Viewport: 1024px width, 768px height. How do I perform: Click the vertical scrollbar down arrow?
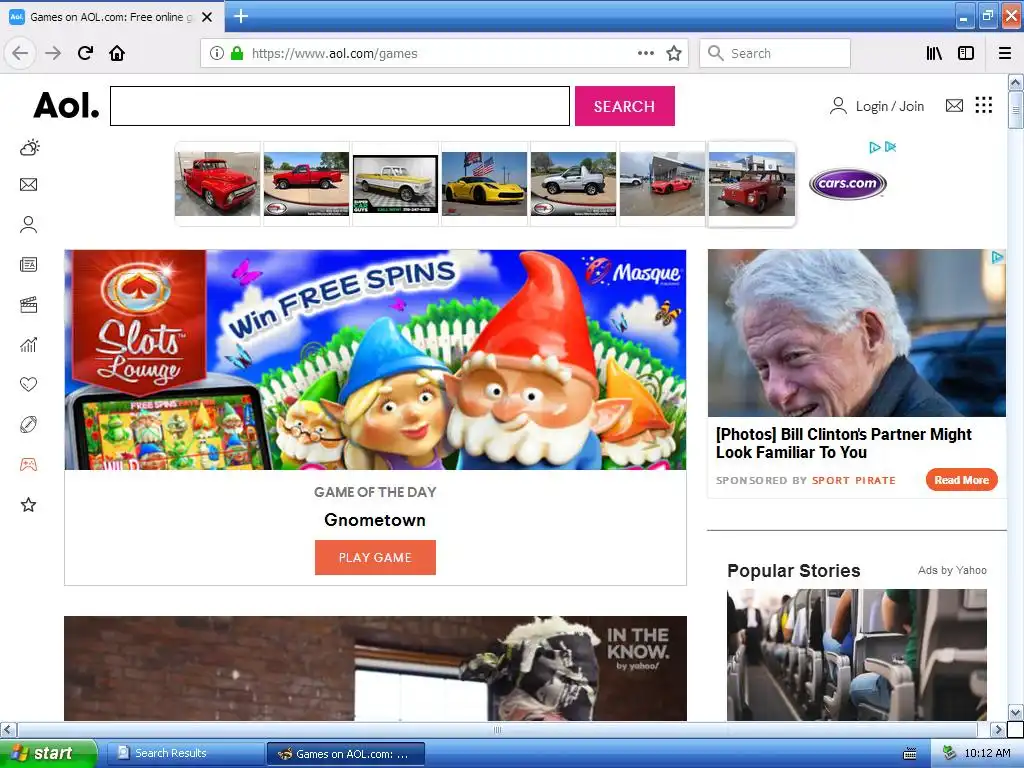pos(1015,712)
